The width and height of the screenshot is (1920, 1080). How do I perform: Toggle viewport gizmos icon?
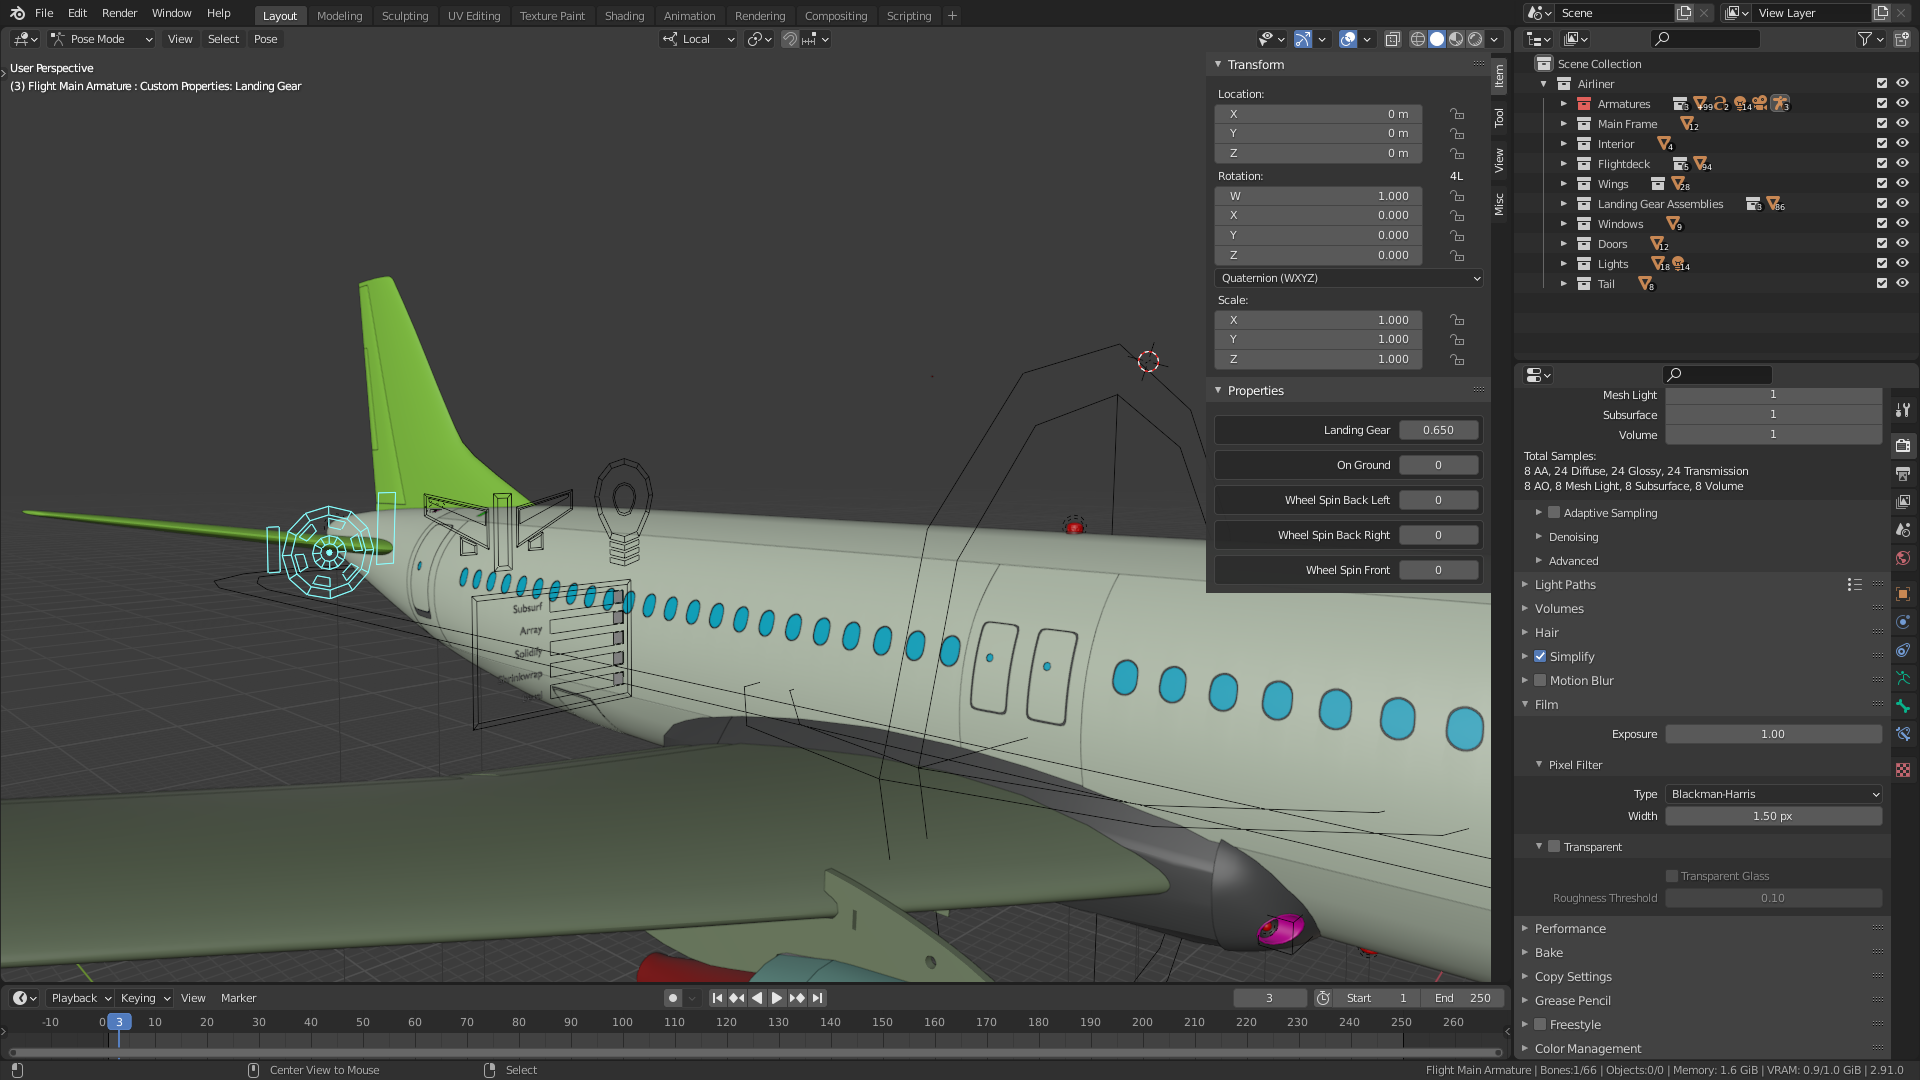(1303, 39)
